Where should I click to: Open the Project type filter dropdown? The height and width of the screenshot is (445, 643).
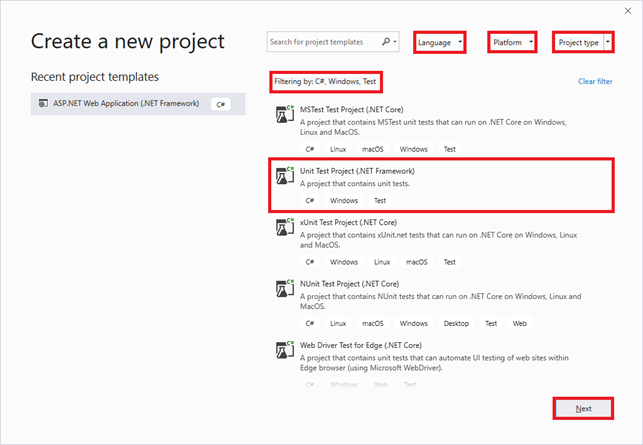(583, 42)
